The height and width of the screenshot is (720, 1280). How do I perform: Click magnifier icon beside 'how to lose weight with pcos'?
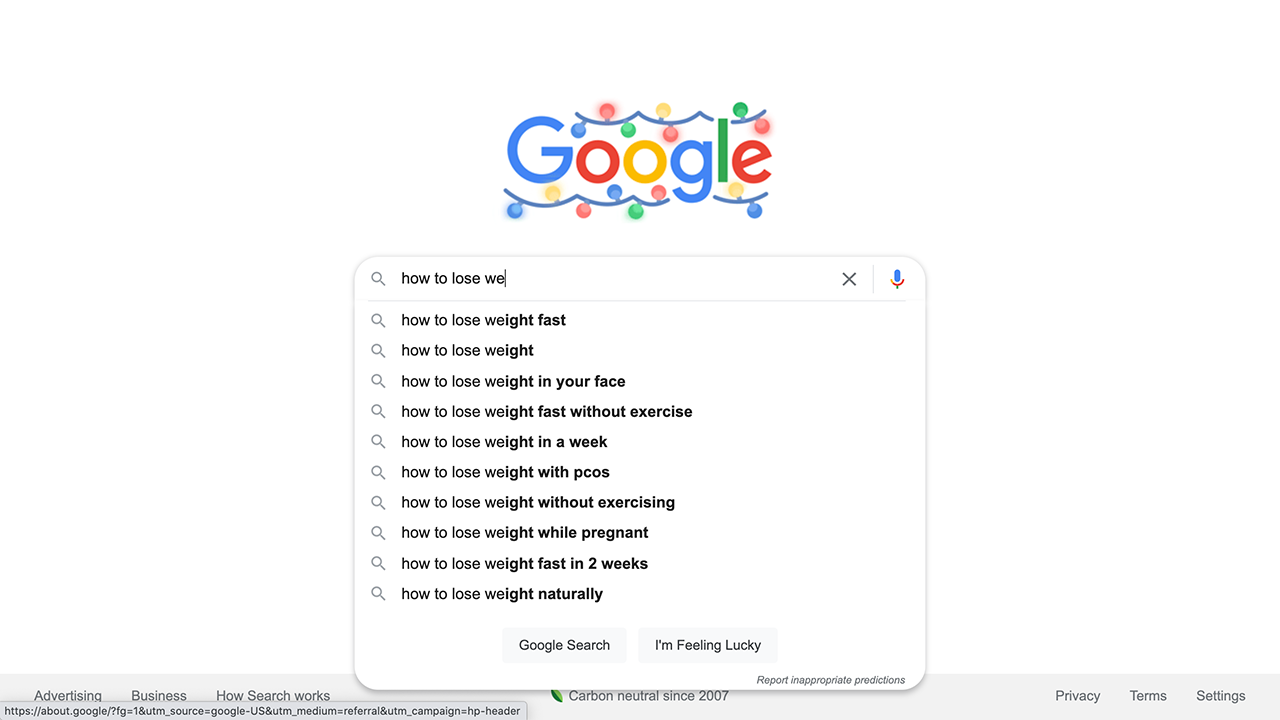pyautogui.click(x=378, y=472)
